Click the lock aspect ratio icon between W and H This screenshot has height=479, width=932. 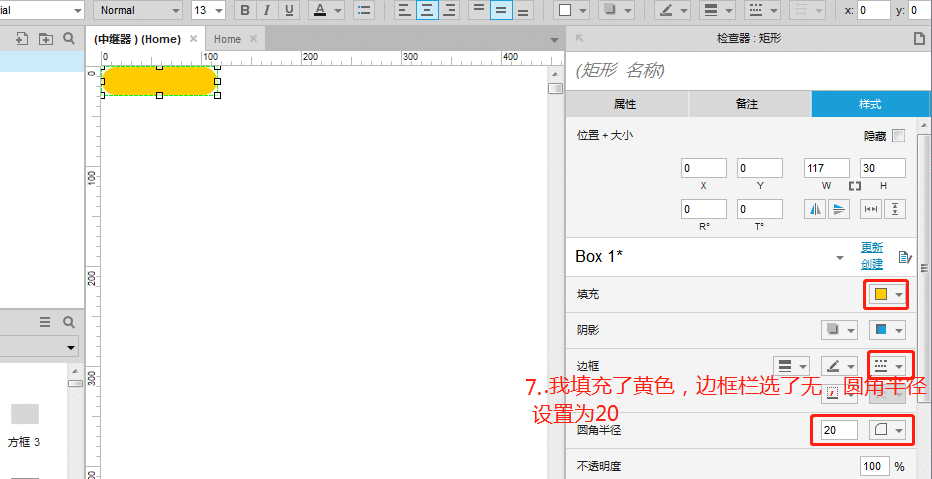click(855, 186)
